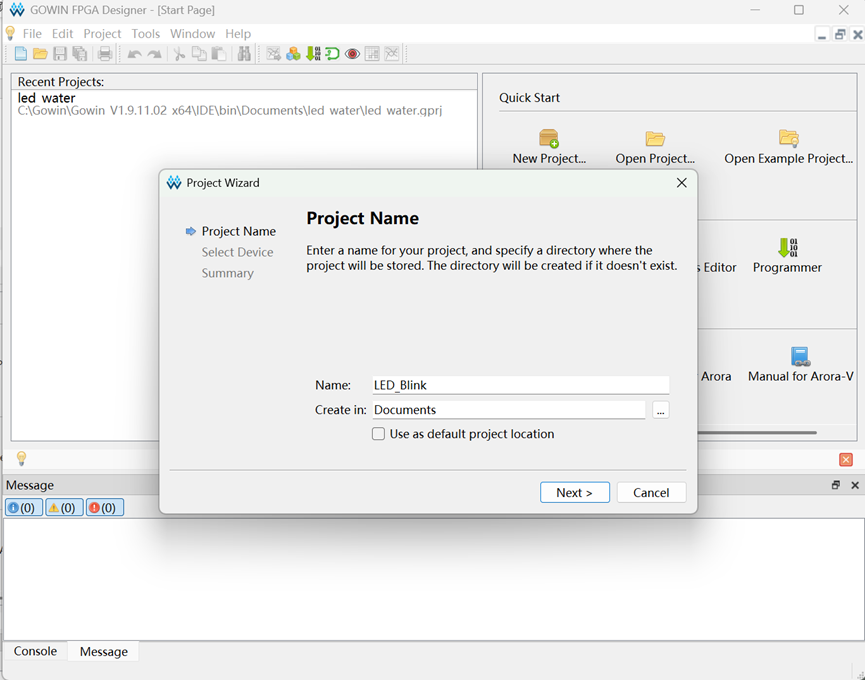Launch Programmer from the Quick Start panel
This screenshot has height=680, width=865.
point(787,256)
